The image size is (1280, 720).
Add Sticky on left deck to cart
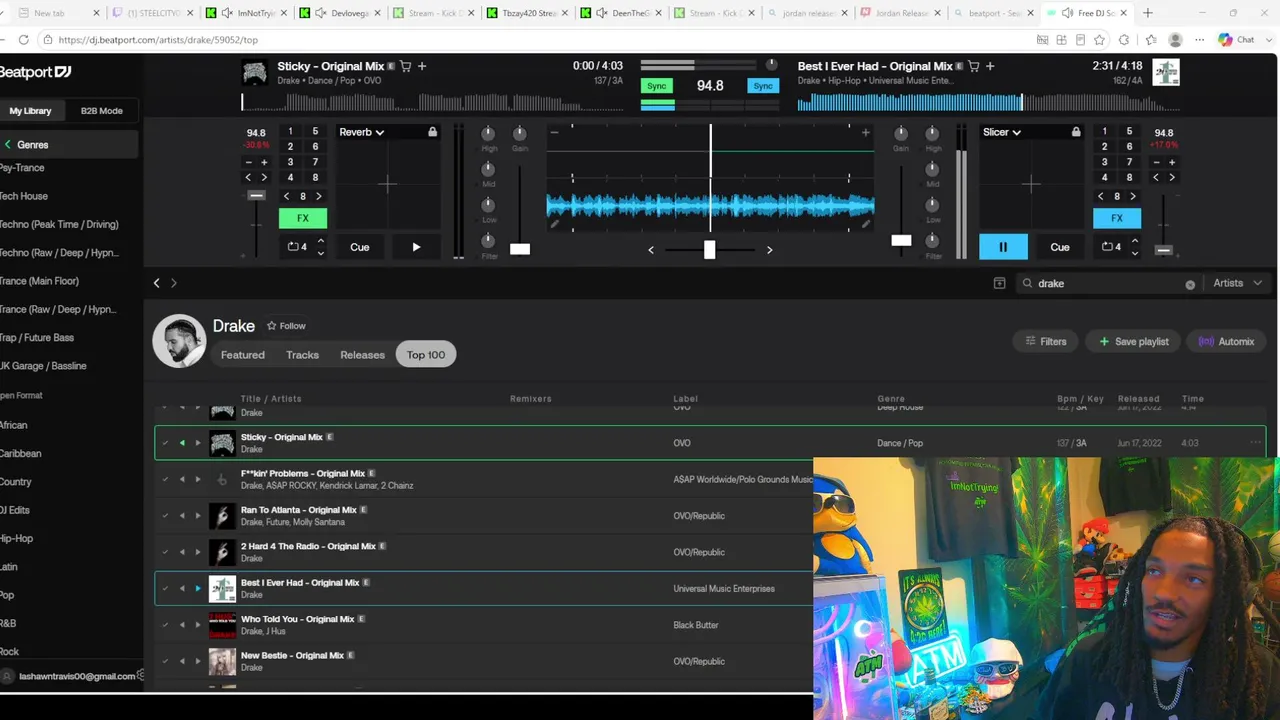[406, 66]
